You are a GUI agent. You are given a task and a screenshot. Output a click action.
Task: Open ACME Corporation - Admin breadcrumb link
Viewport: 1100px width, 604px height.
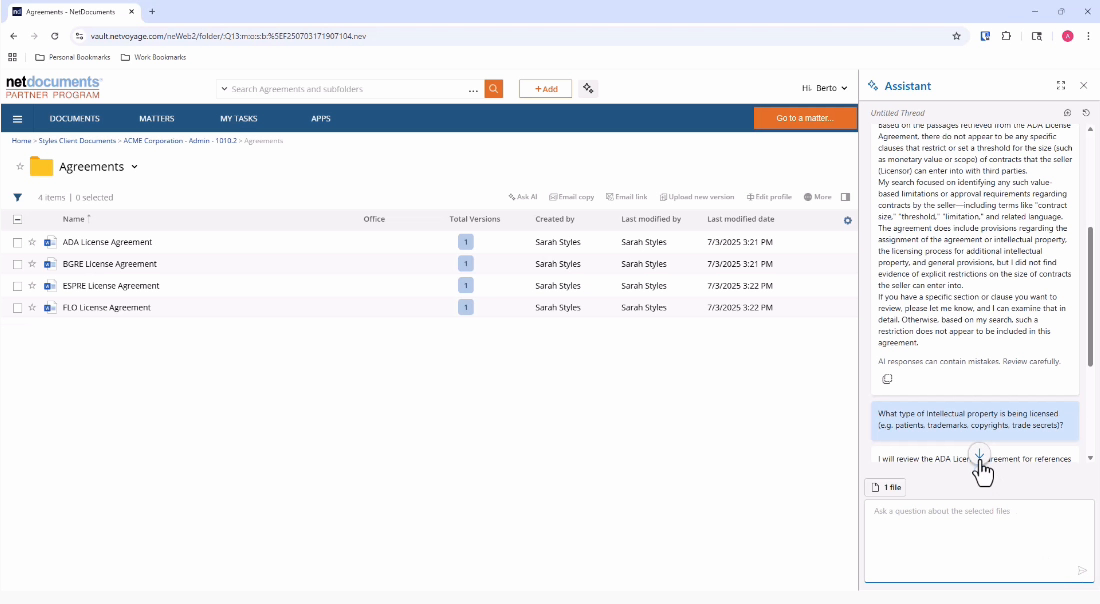(x=180, y=141)
